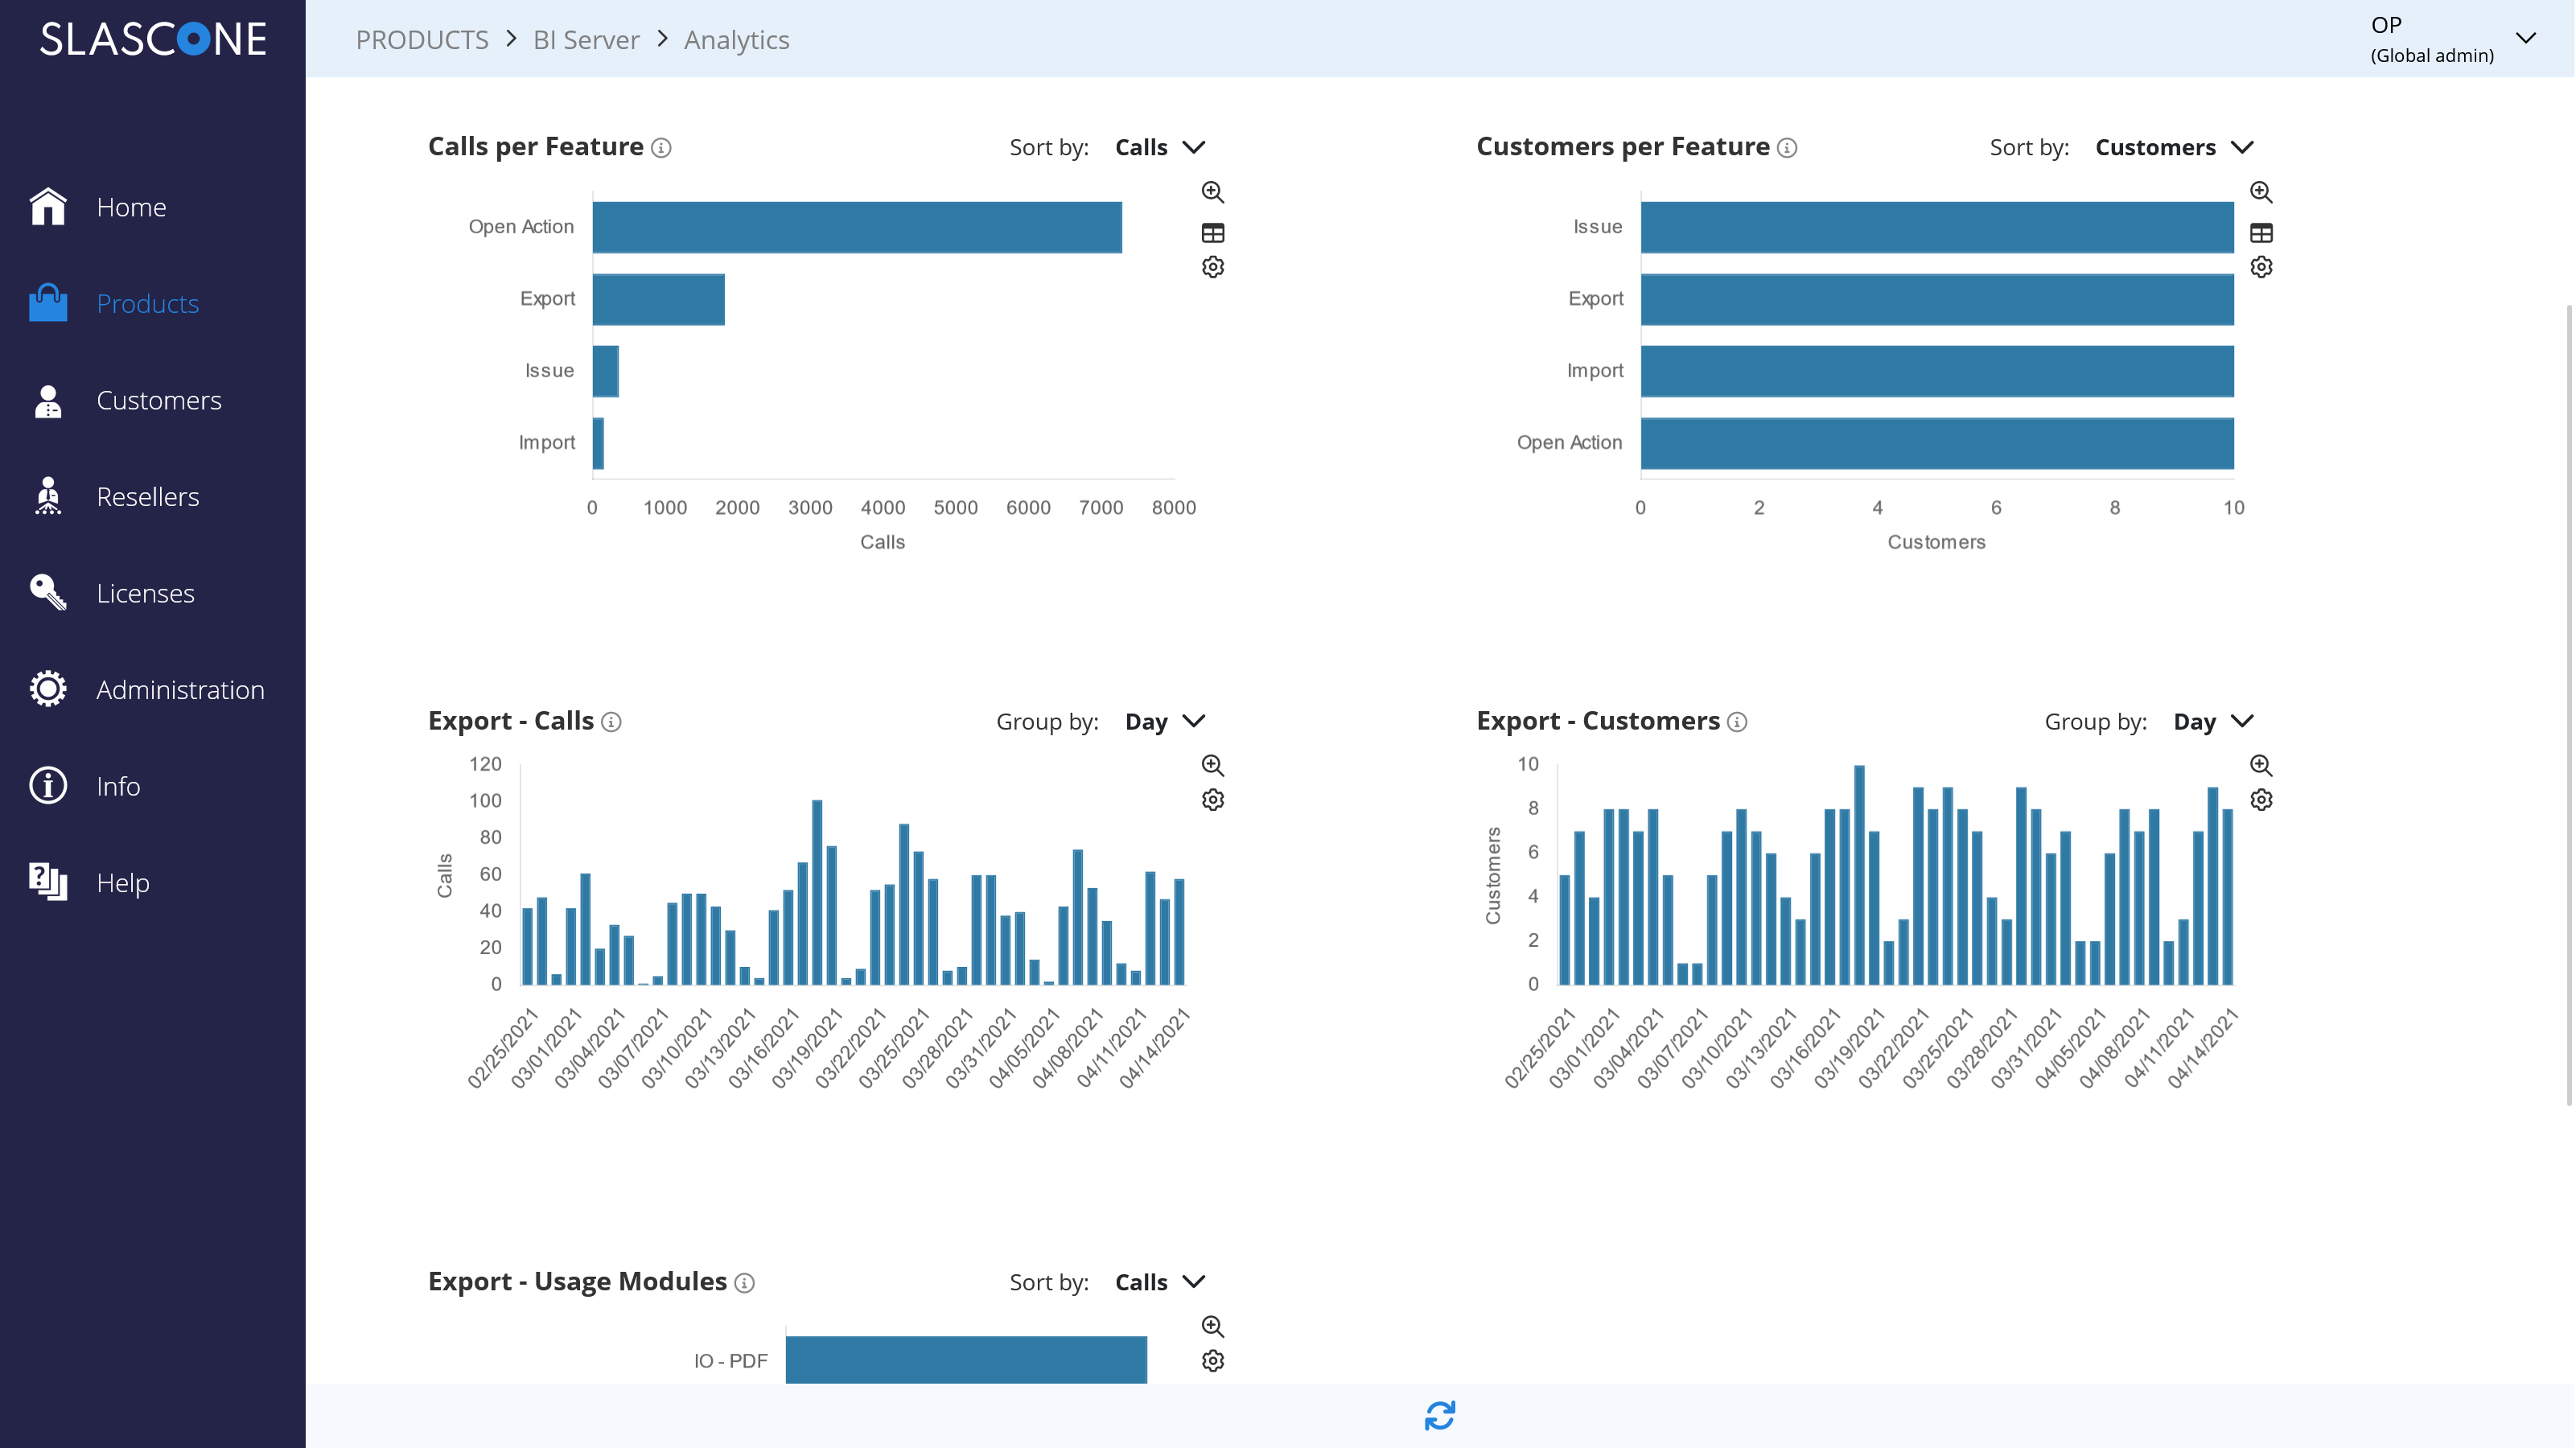Open settings gear for Customers per Feature
Viewport: 2576px width, 1448px height.
[2260, 267]
